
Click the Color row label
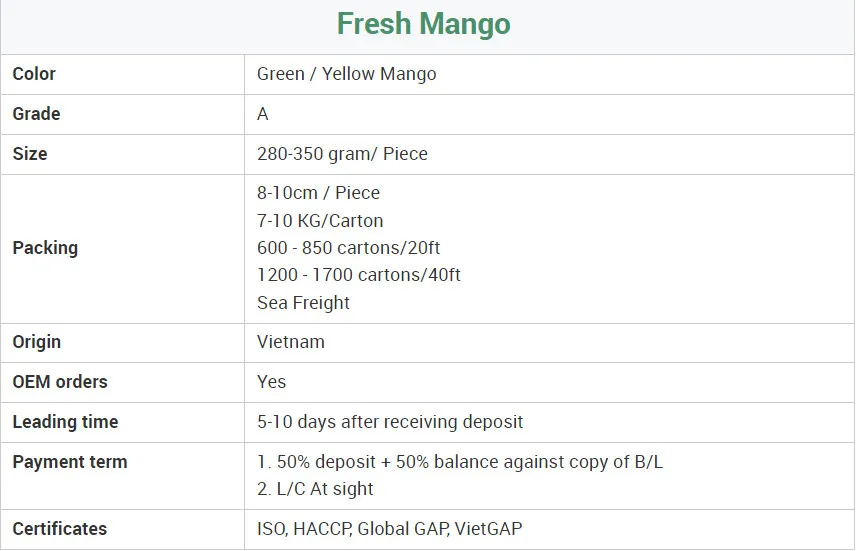[x=34, y=74]
